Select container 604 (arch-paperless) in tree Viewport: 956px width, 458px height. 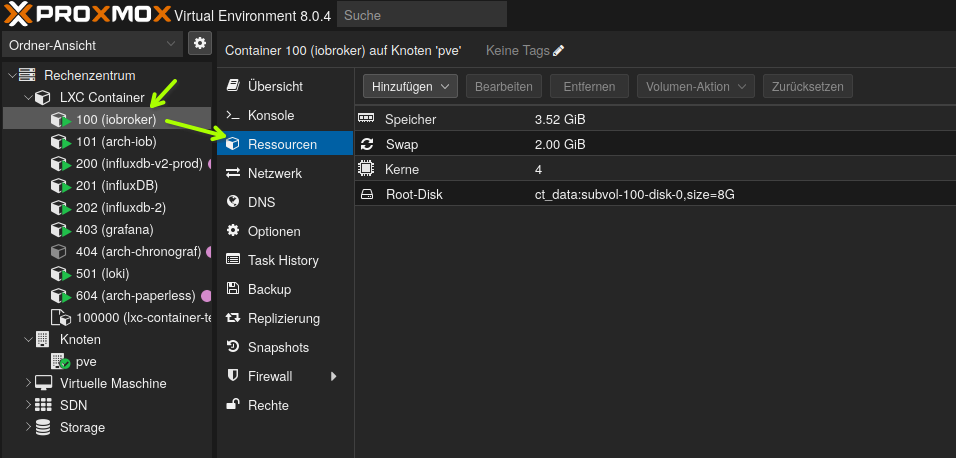107,296
